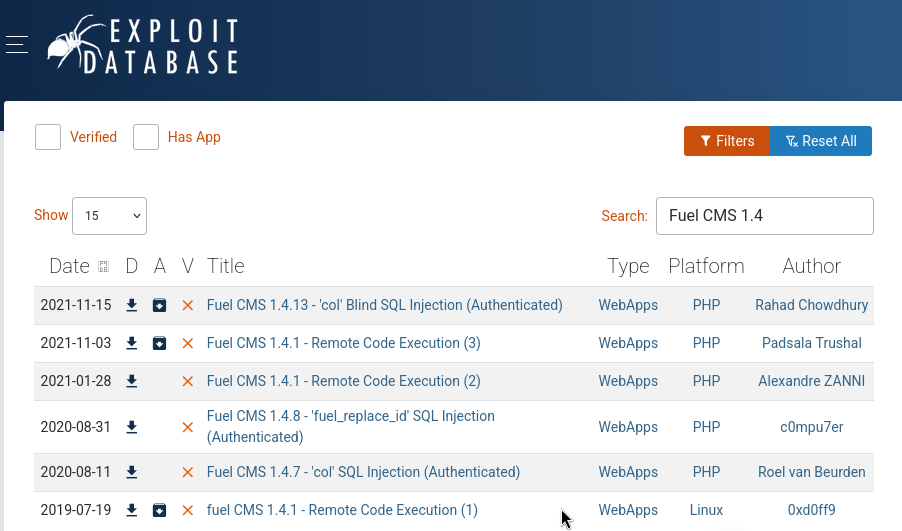
Task: Download the Remote Code Execution (2) exploit
Action: pos(132,381)
